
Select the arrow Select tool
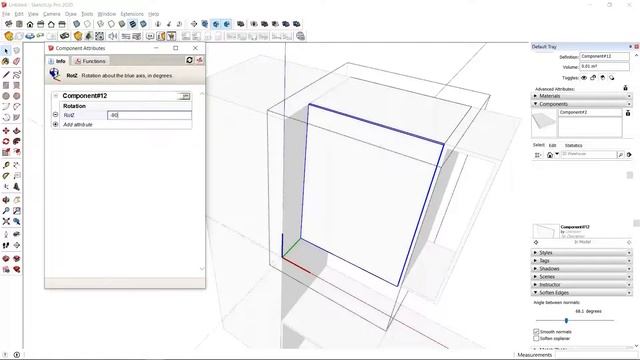(6, 51)
